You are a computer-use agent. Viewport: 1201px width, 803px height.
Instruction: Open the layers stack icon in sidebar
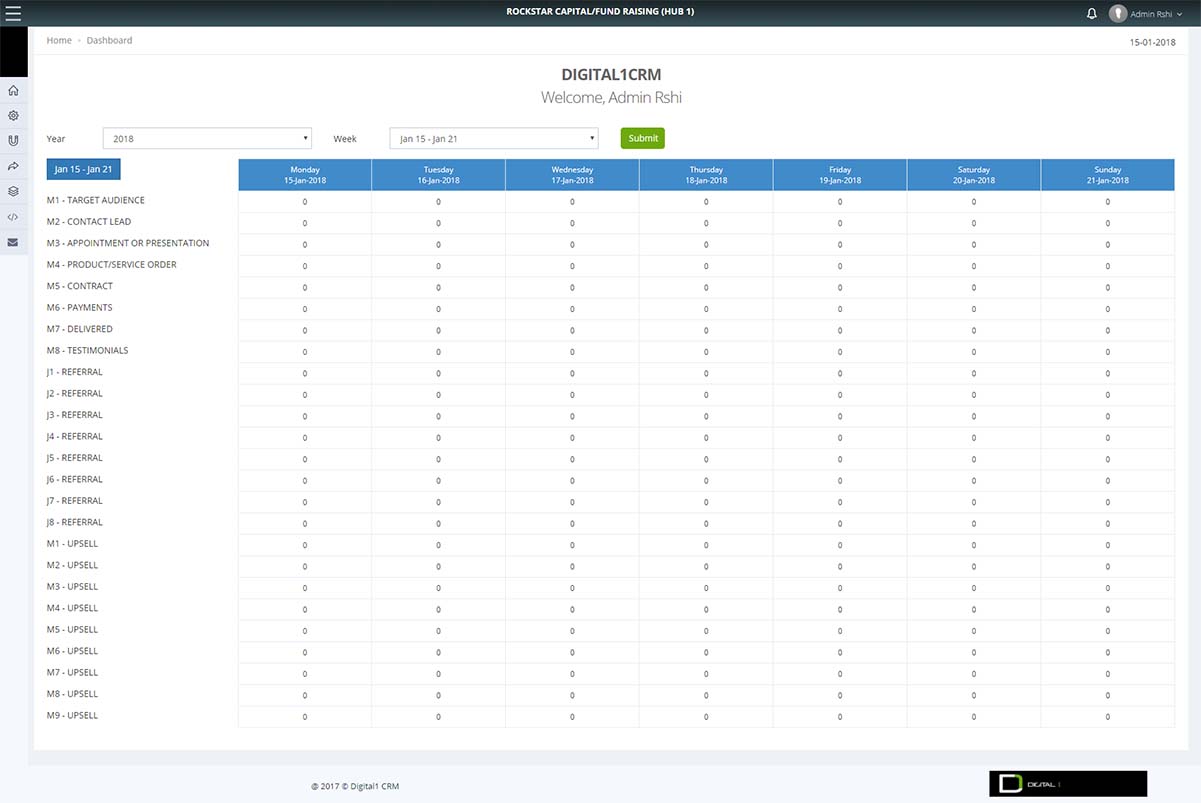[13, 191]
